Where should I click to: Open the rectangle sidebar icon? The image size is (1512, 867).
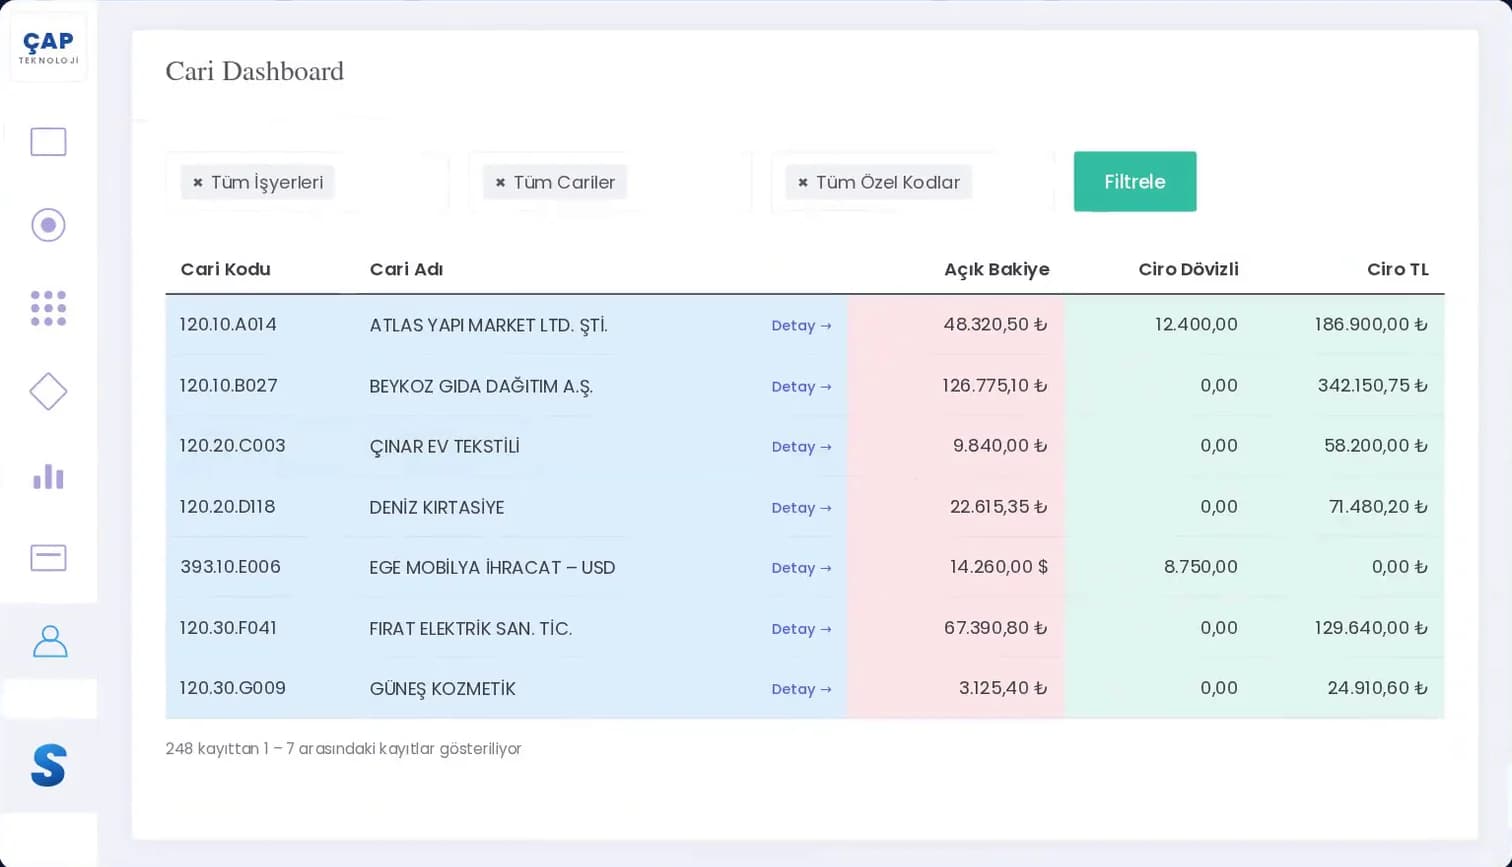(48, 142)
